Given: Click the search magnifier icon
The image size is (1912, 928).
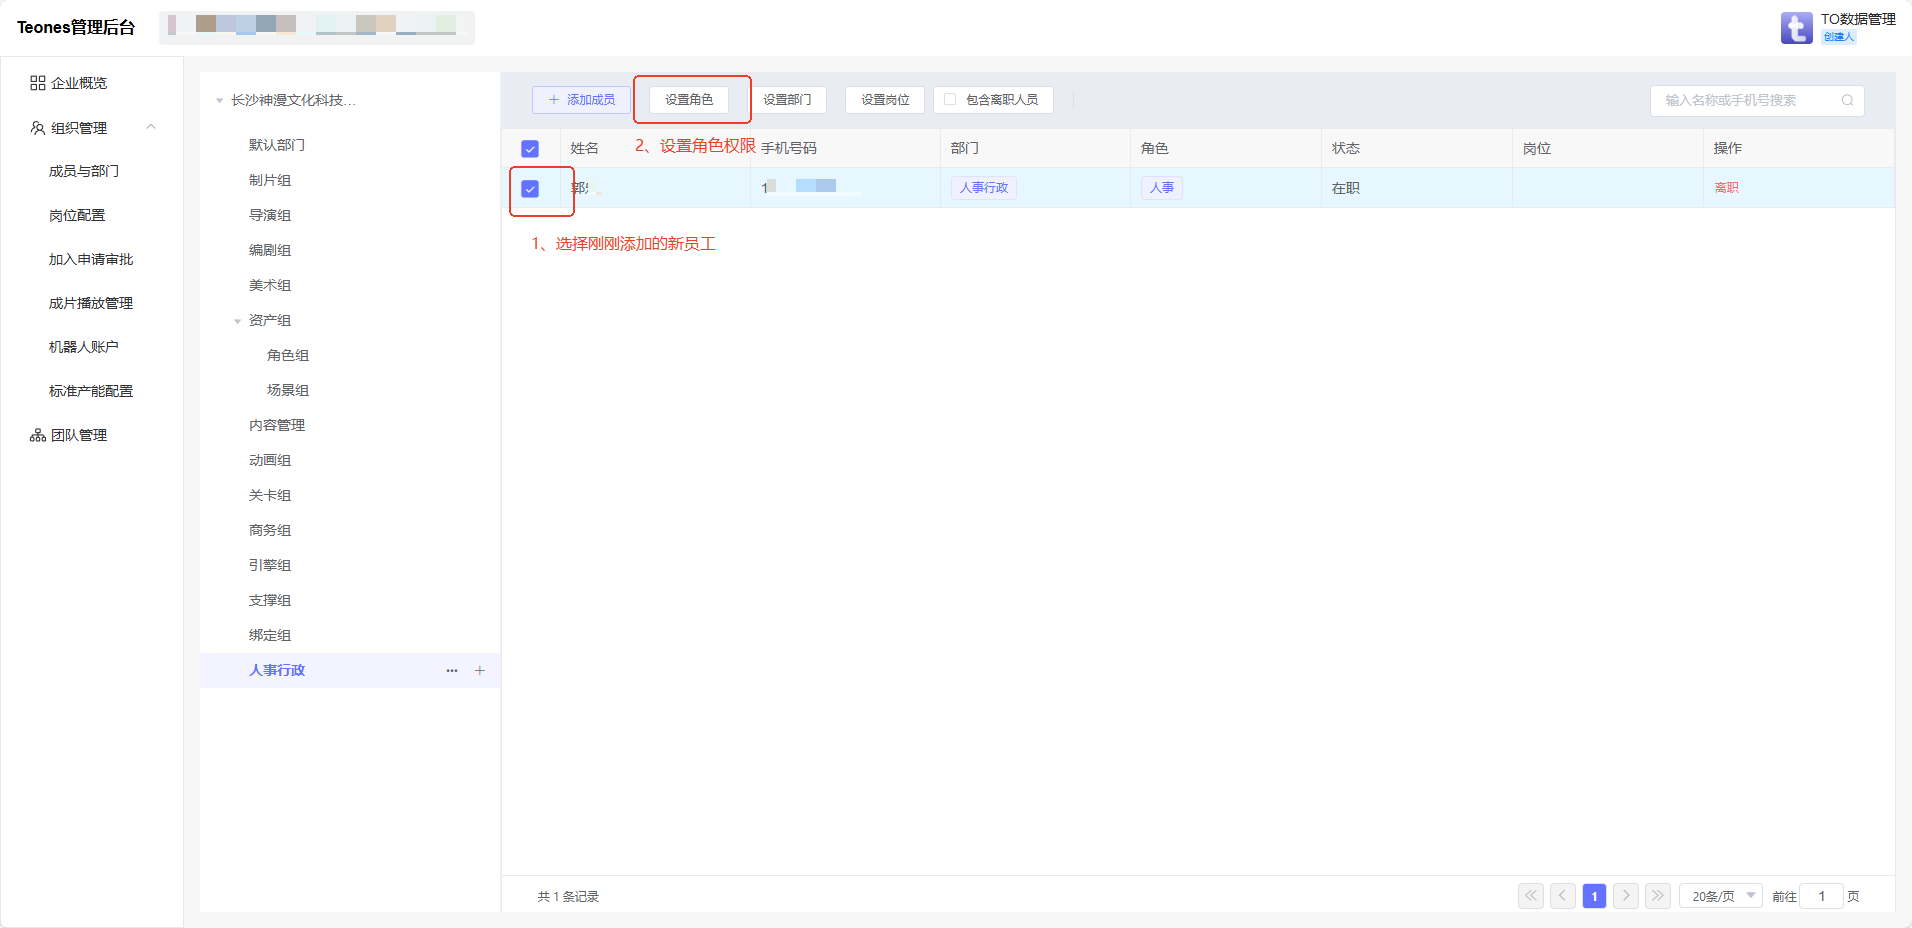Looking at the screenshot, I should [1847, 100].
